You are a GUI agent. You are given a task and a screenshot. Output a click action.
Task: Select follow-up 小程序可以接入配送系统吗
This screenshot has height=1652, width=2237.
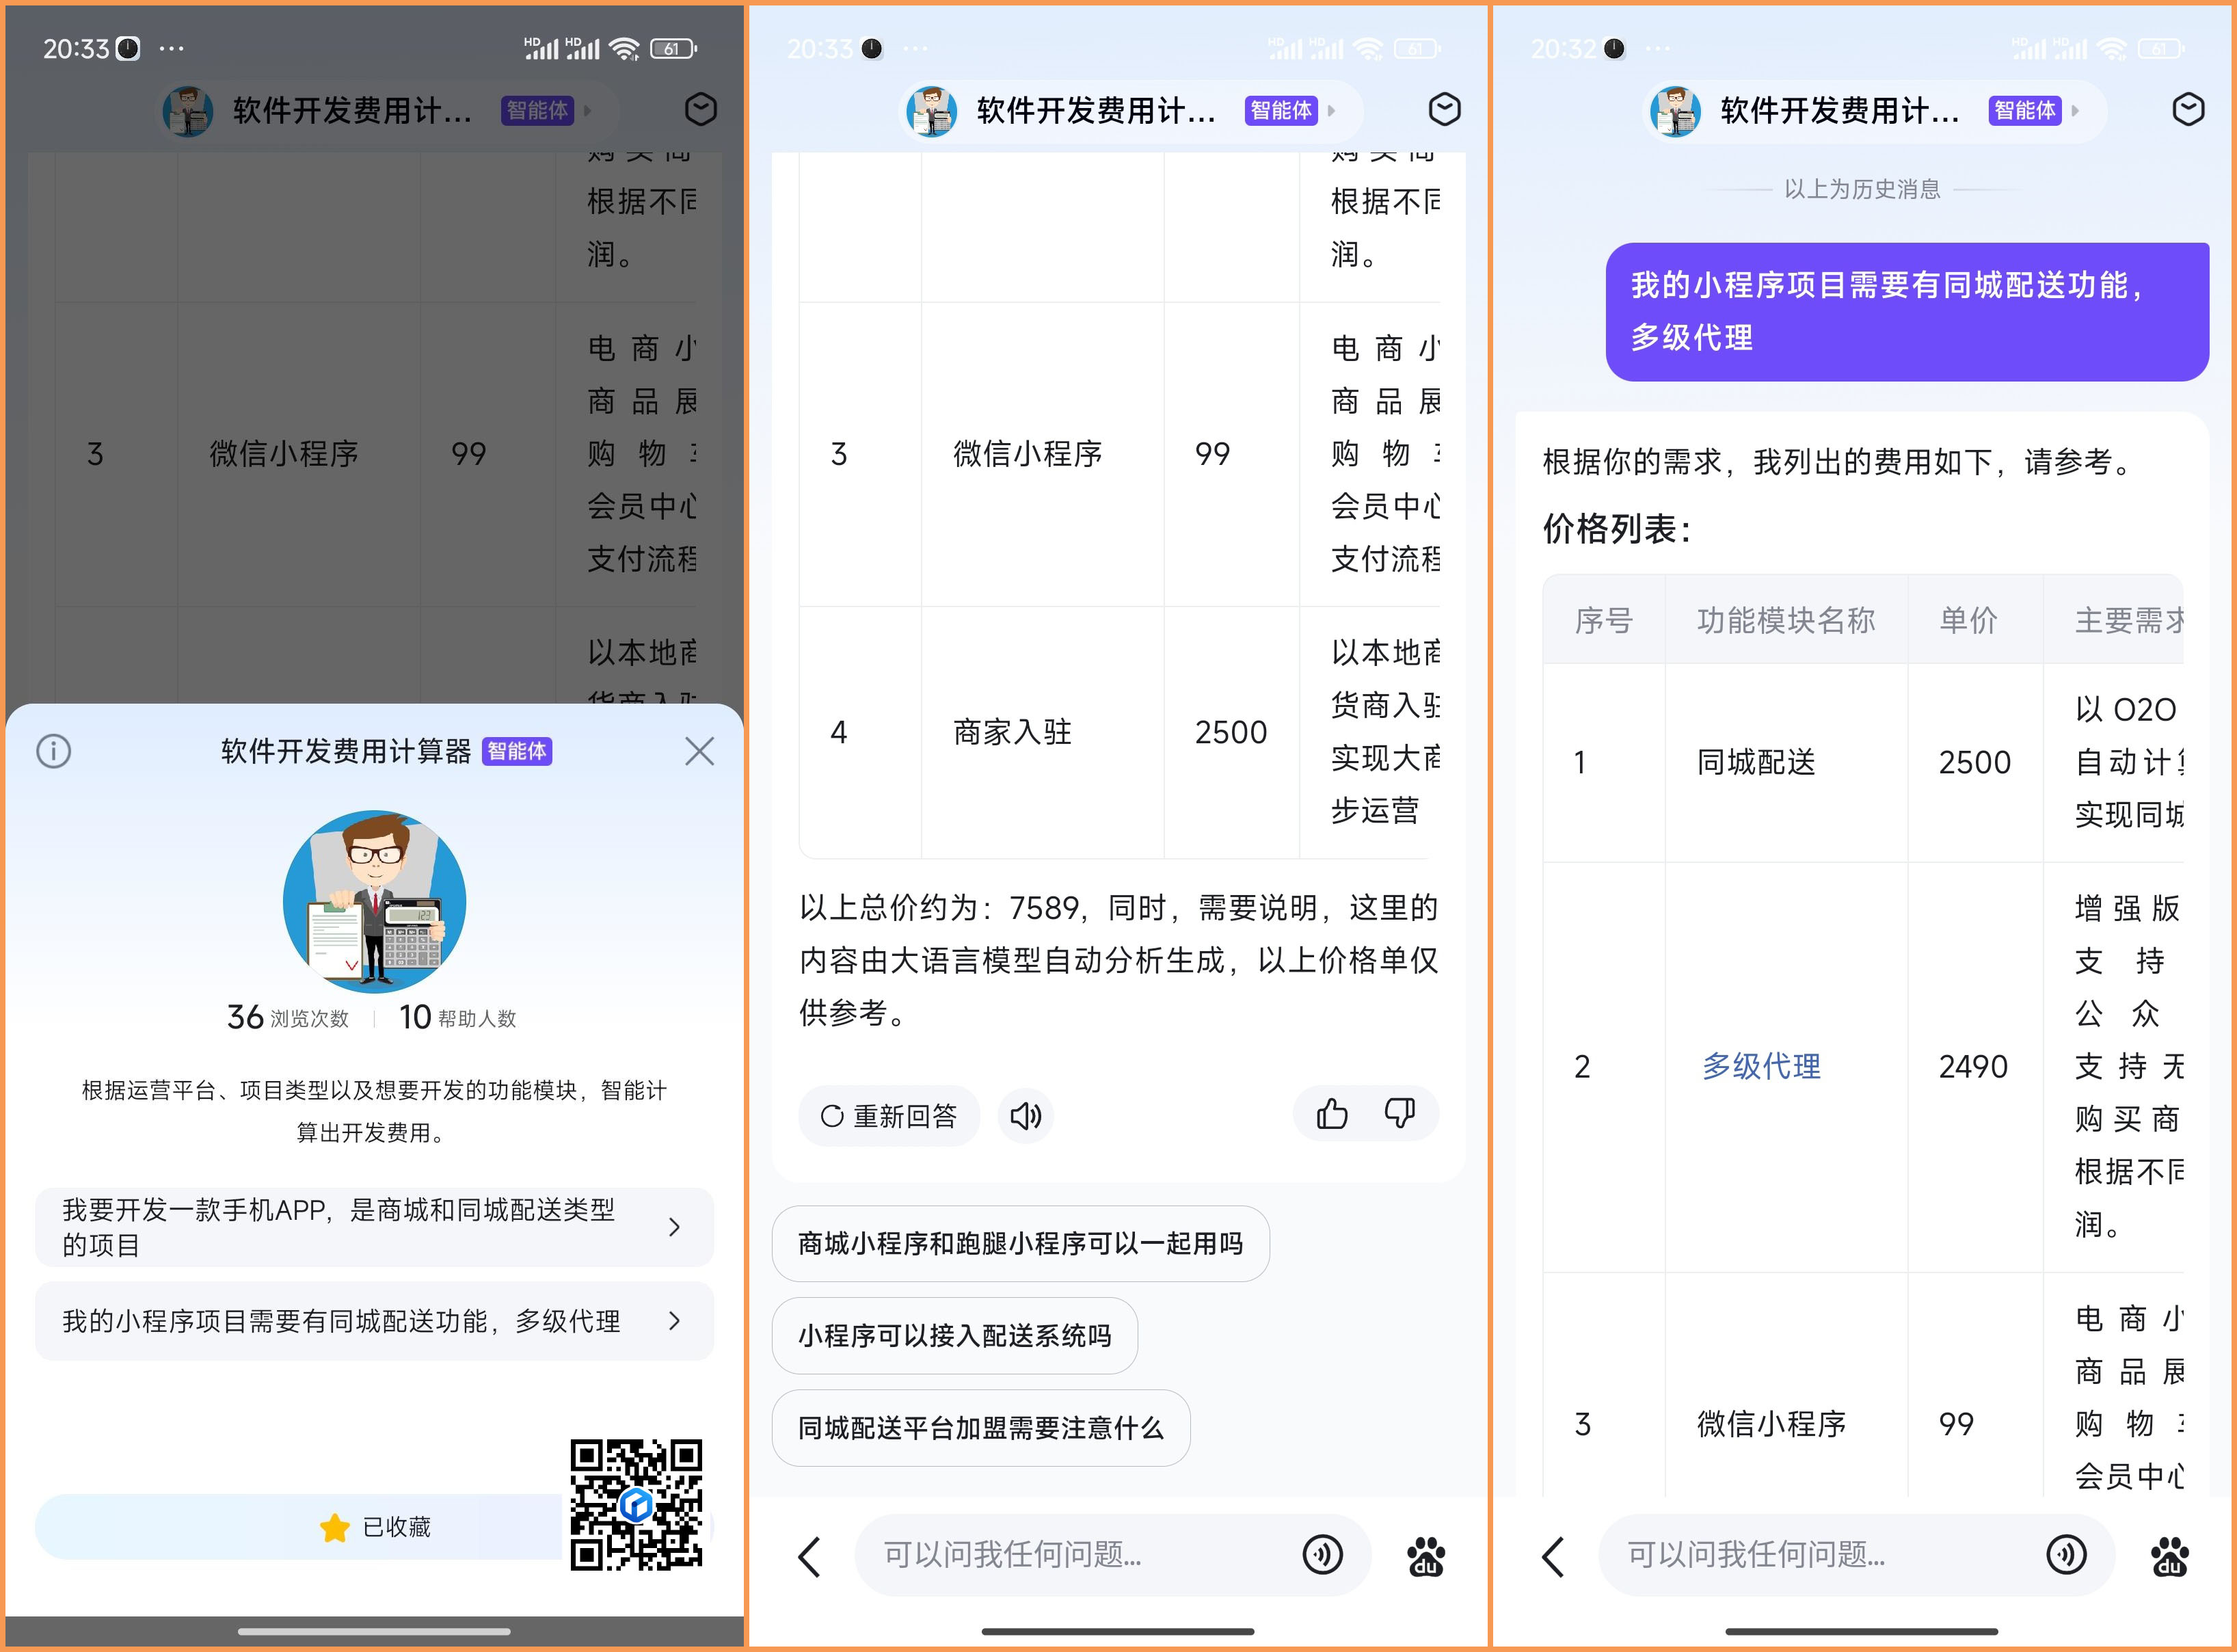[x=954, y=1335]
